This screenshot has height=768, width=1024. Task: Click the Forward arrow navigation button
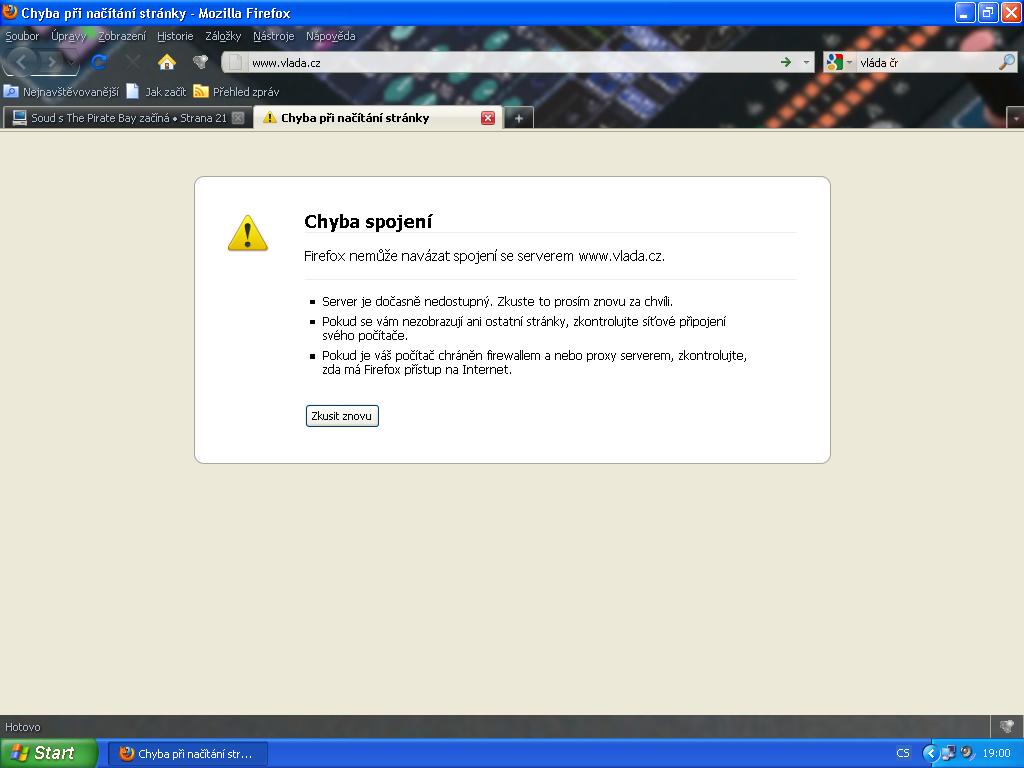click(x=50, y=63)
